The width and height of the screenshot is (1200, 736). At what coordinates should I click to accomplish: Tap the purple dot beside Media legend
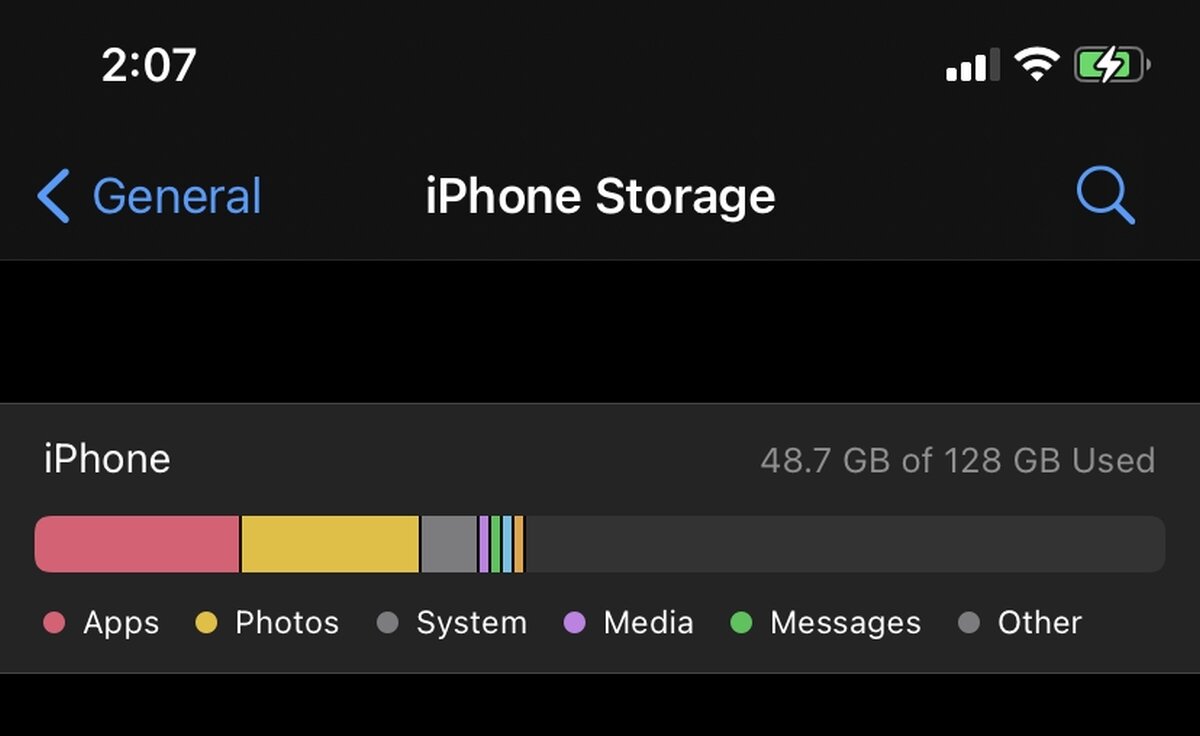(574, 623)
